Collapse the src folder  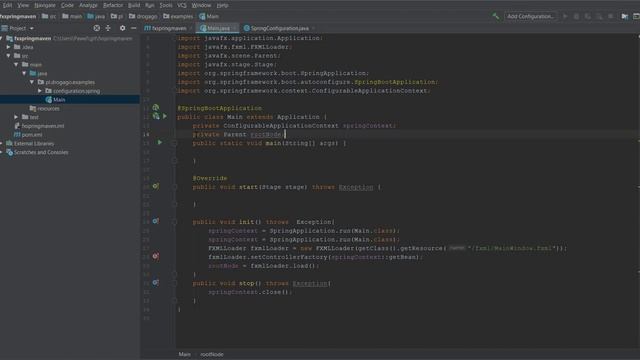click(9, 56)
